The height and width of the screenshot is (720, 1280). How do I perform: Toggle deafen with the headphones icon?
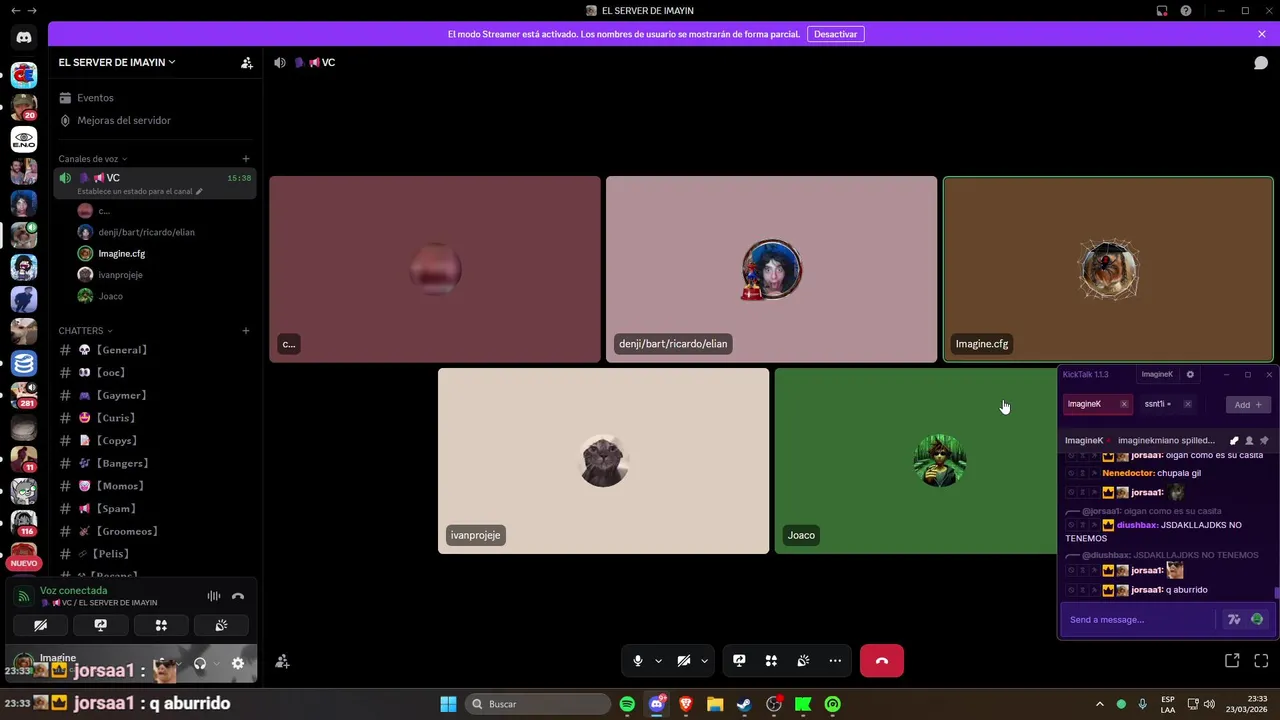[200, 663]
